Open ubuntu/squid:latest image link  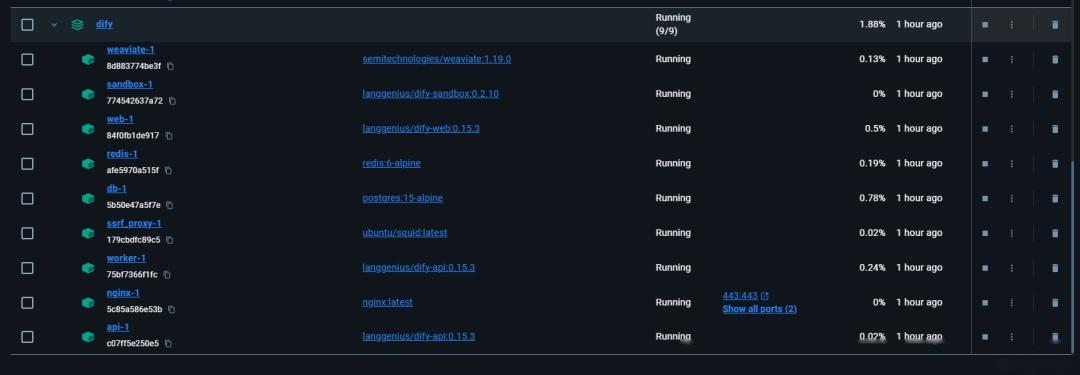404,233
